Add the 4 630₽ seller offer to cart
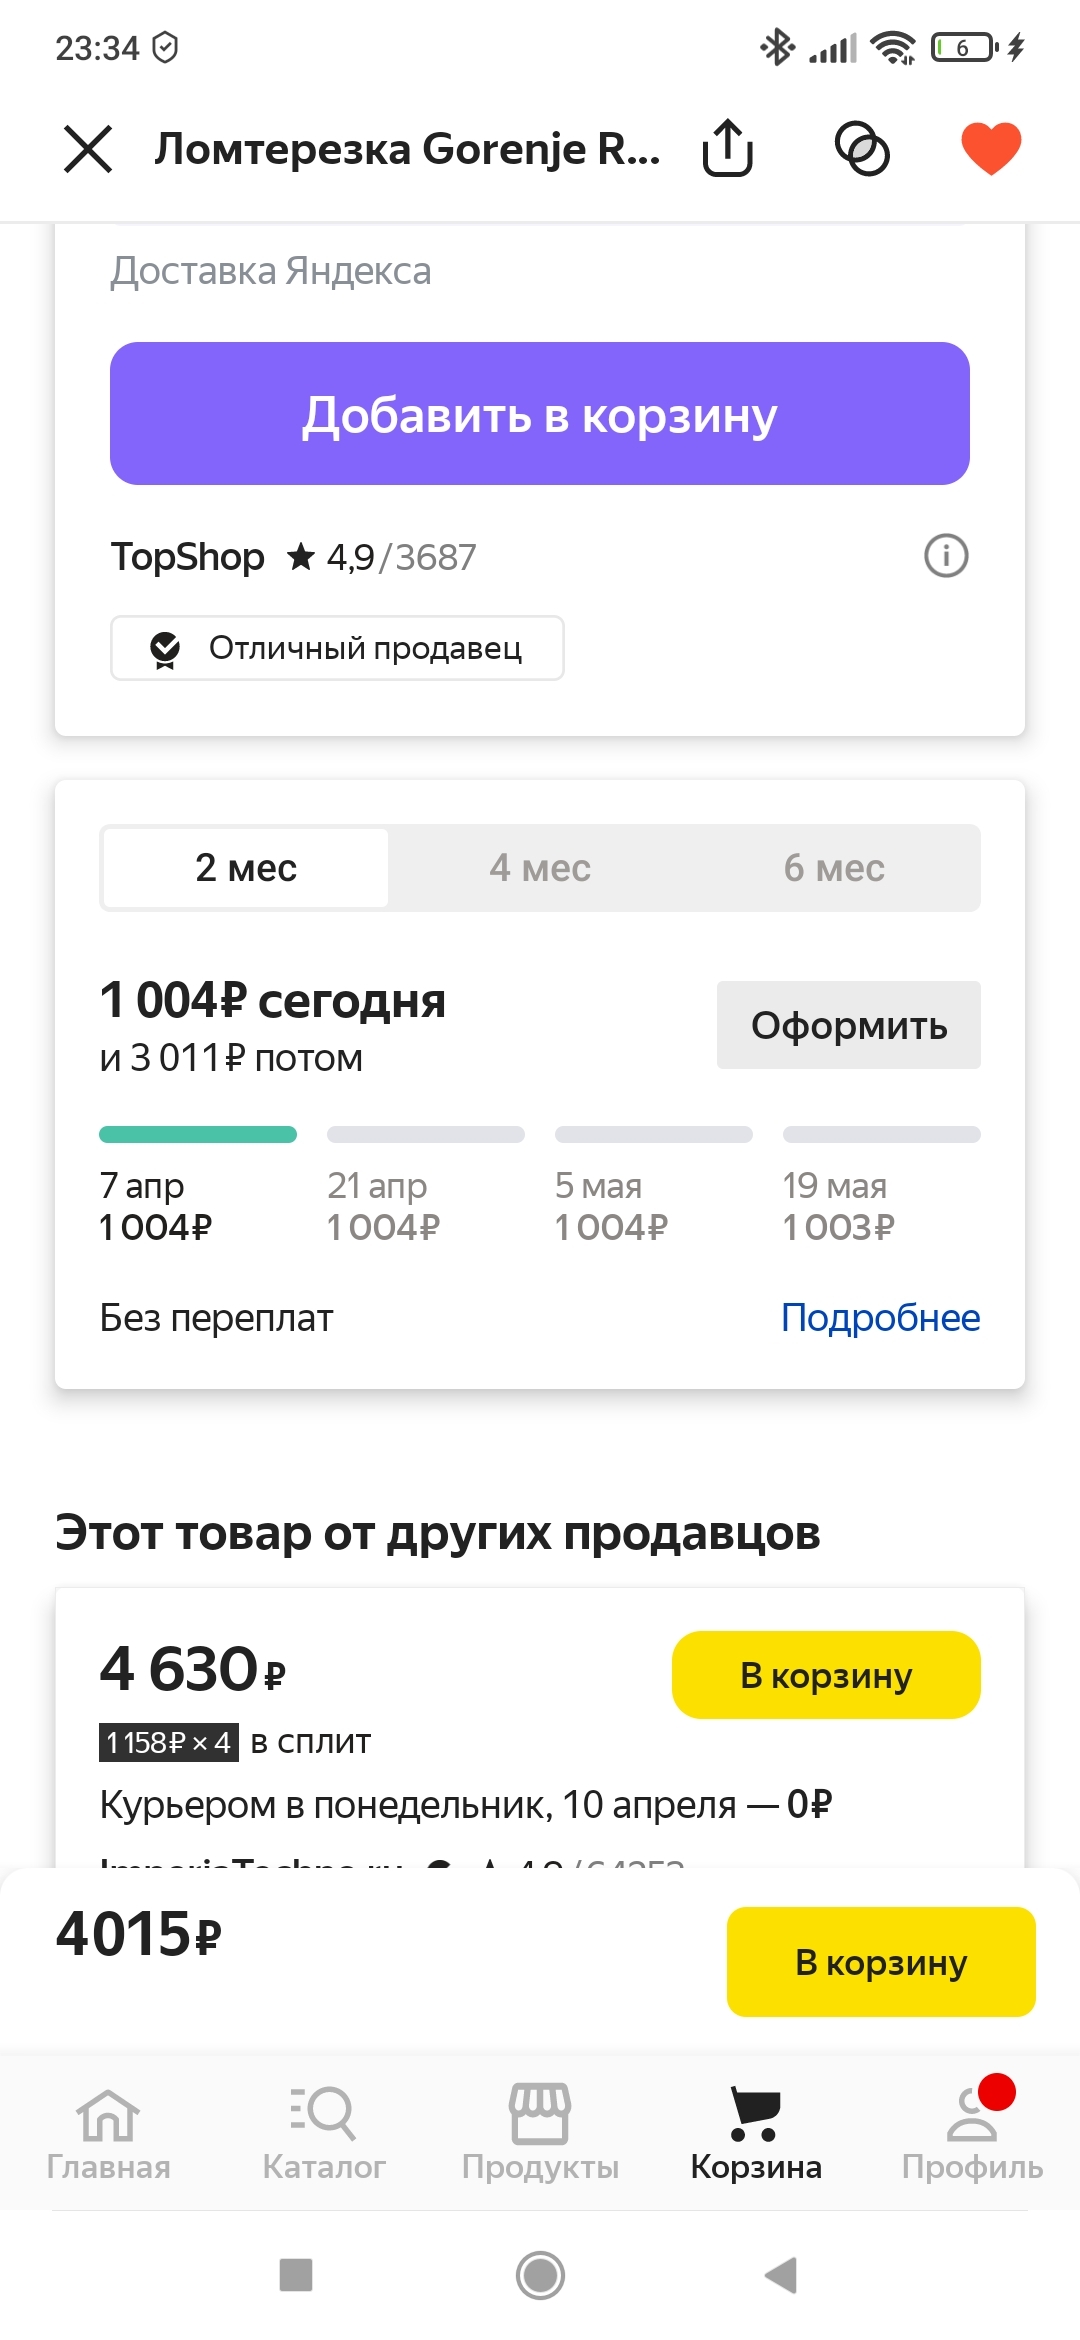Viewport: 1080px width, 2340px height. (x=826, y=1675)
